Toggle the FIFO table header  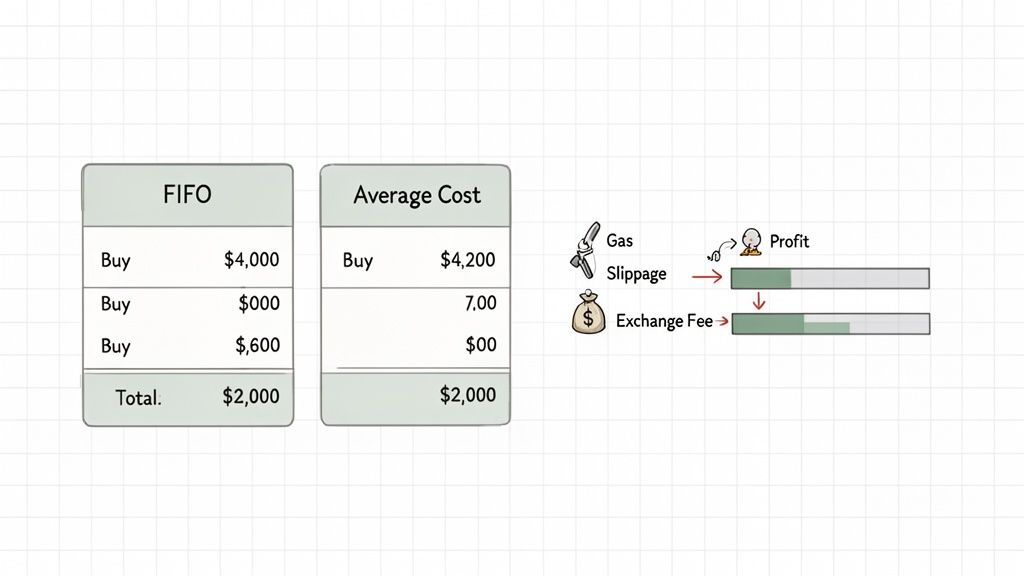(188, 195)
